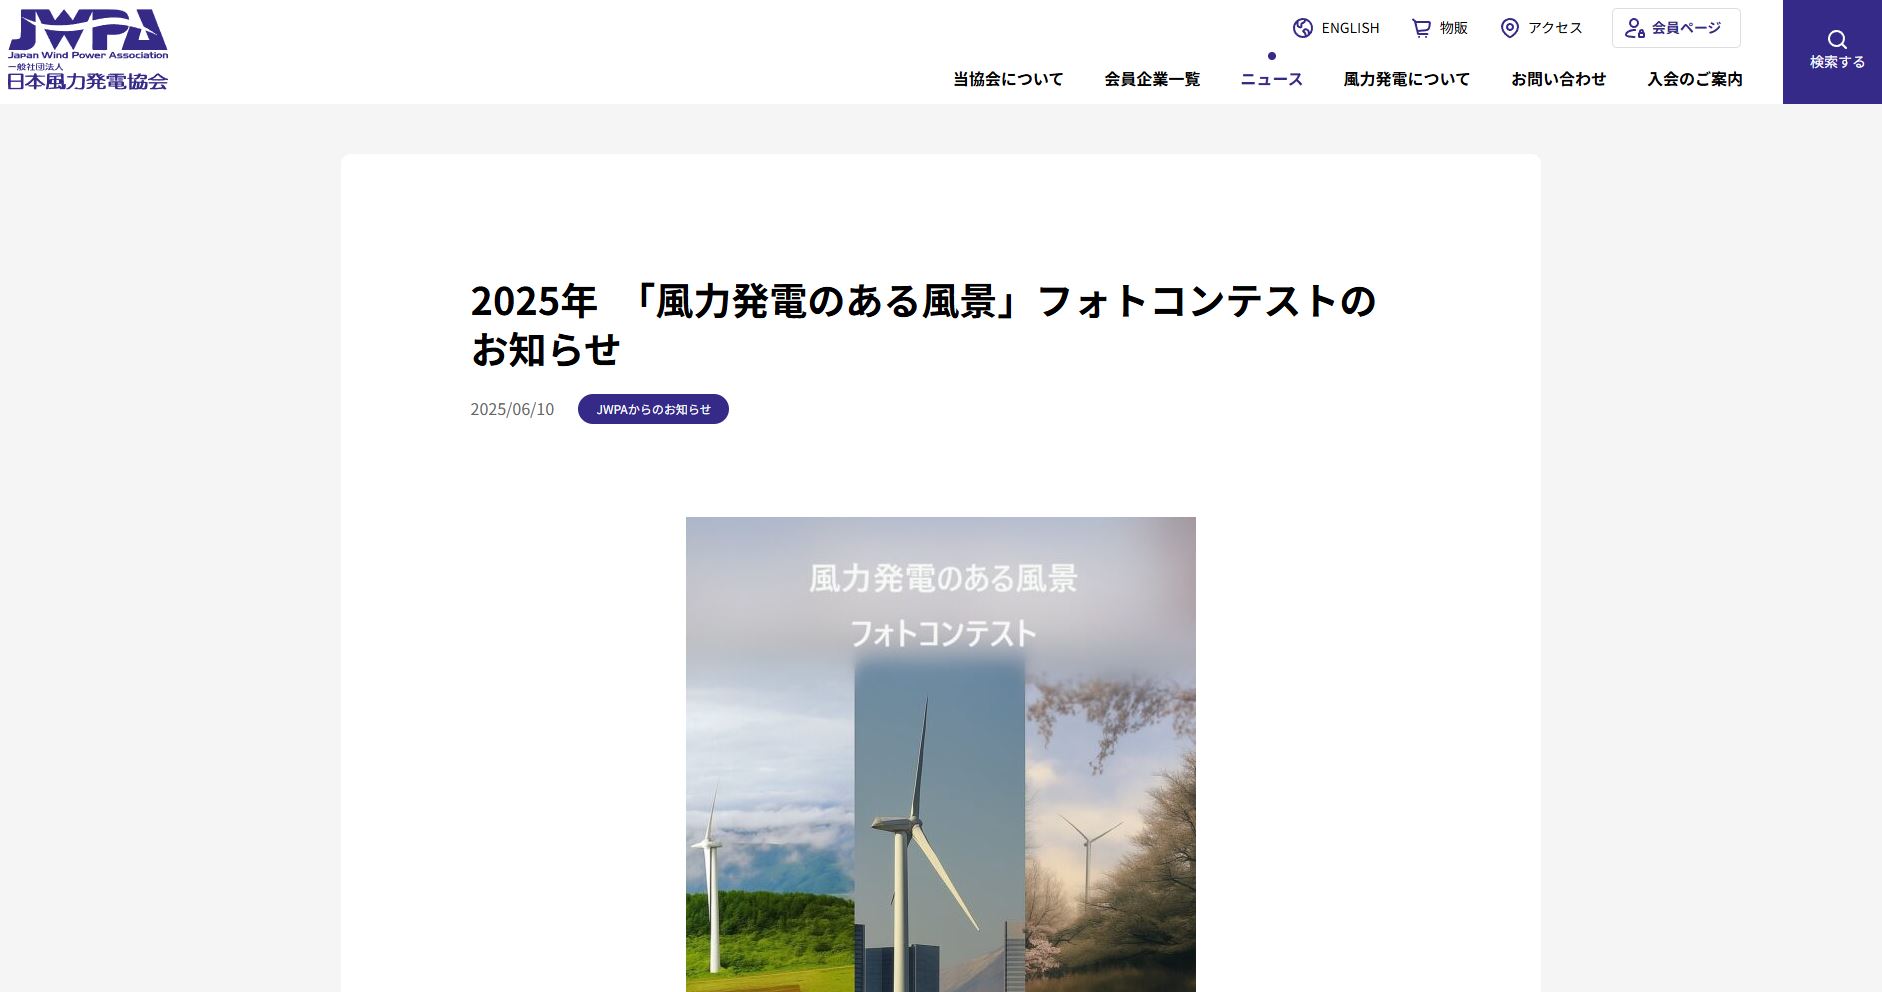Open the アクセス page link
The height and width of the screenshot is (992, 1882).
[1541, 28]
